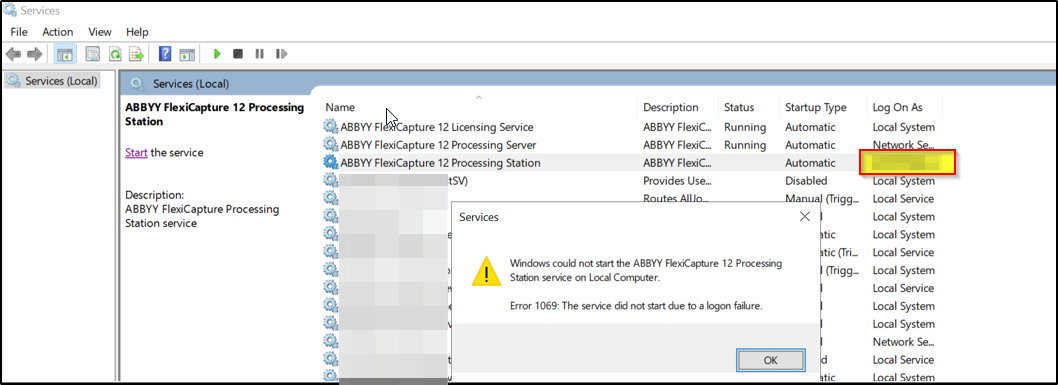Click the 'Routes AllJo...' description cell
Image resolution: width=1058 pixels, height=385 pixels.
(x=676, y=198)
